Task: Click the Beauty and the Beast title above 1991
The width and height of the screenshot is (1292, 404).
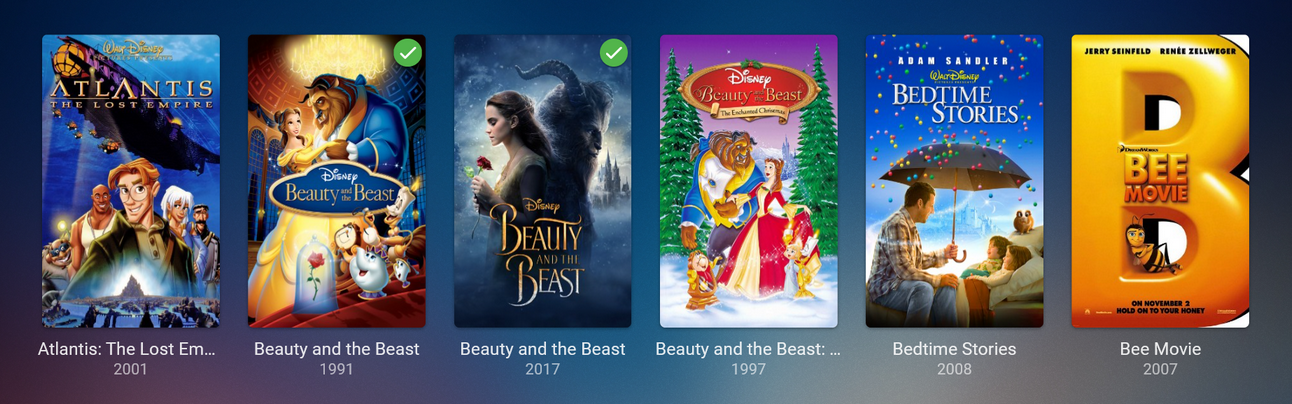Action: 337,349
